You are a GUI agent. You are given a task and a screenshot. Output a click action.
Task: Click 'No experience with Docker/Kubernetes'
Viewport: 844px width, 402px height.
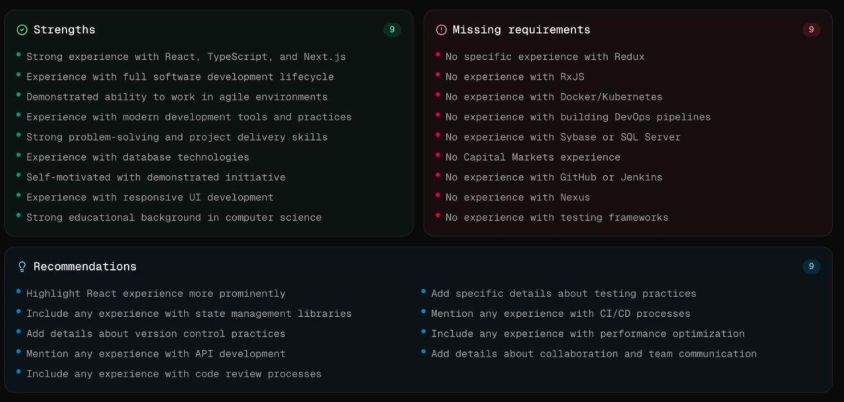[x=554, y=97]
